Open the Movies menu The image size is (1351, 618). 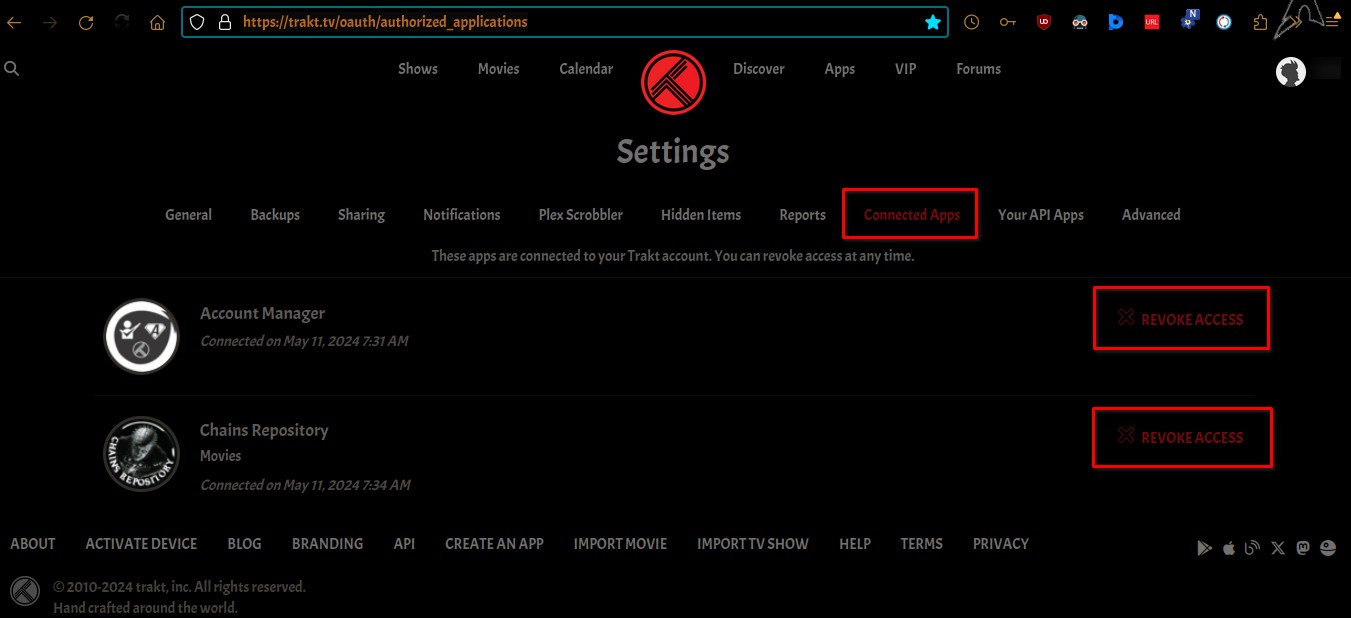coord(498,69)
